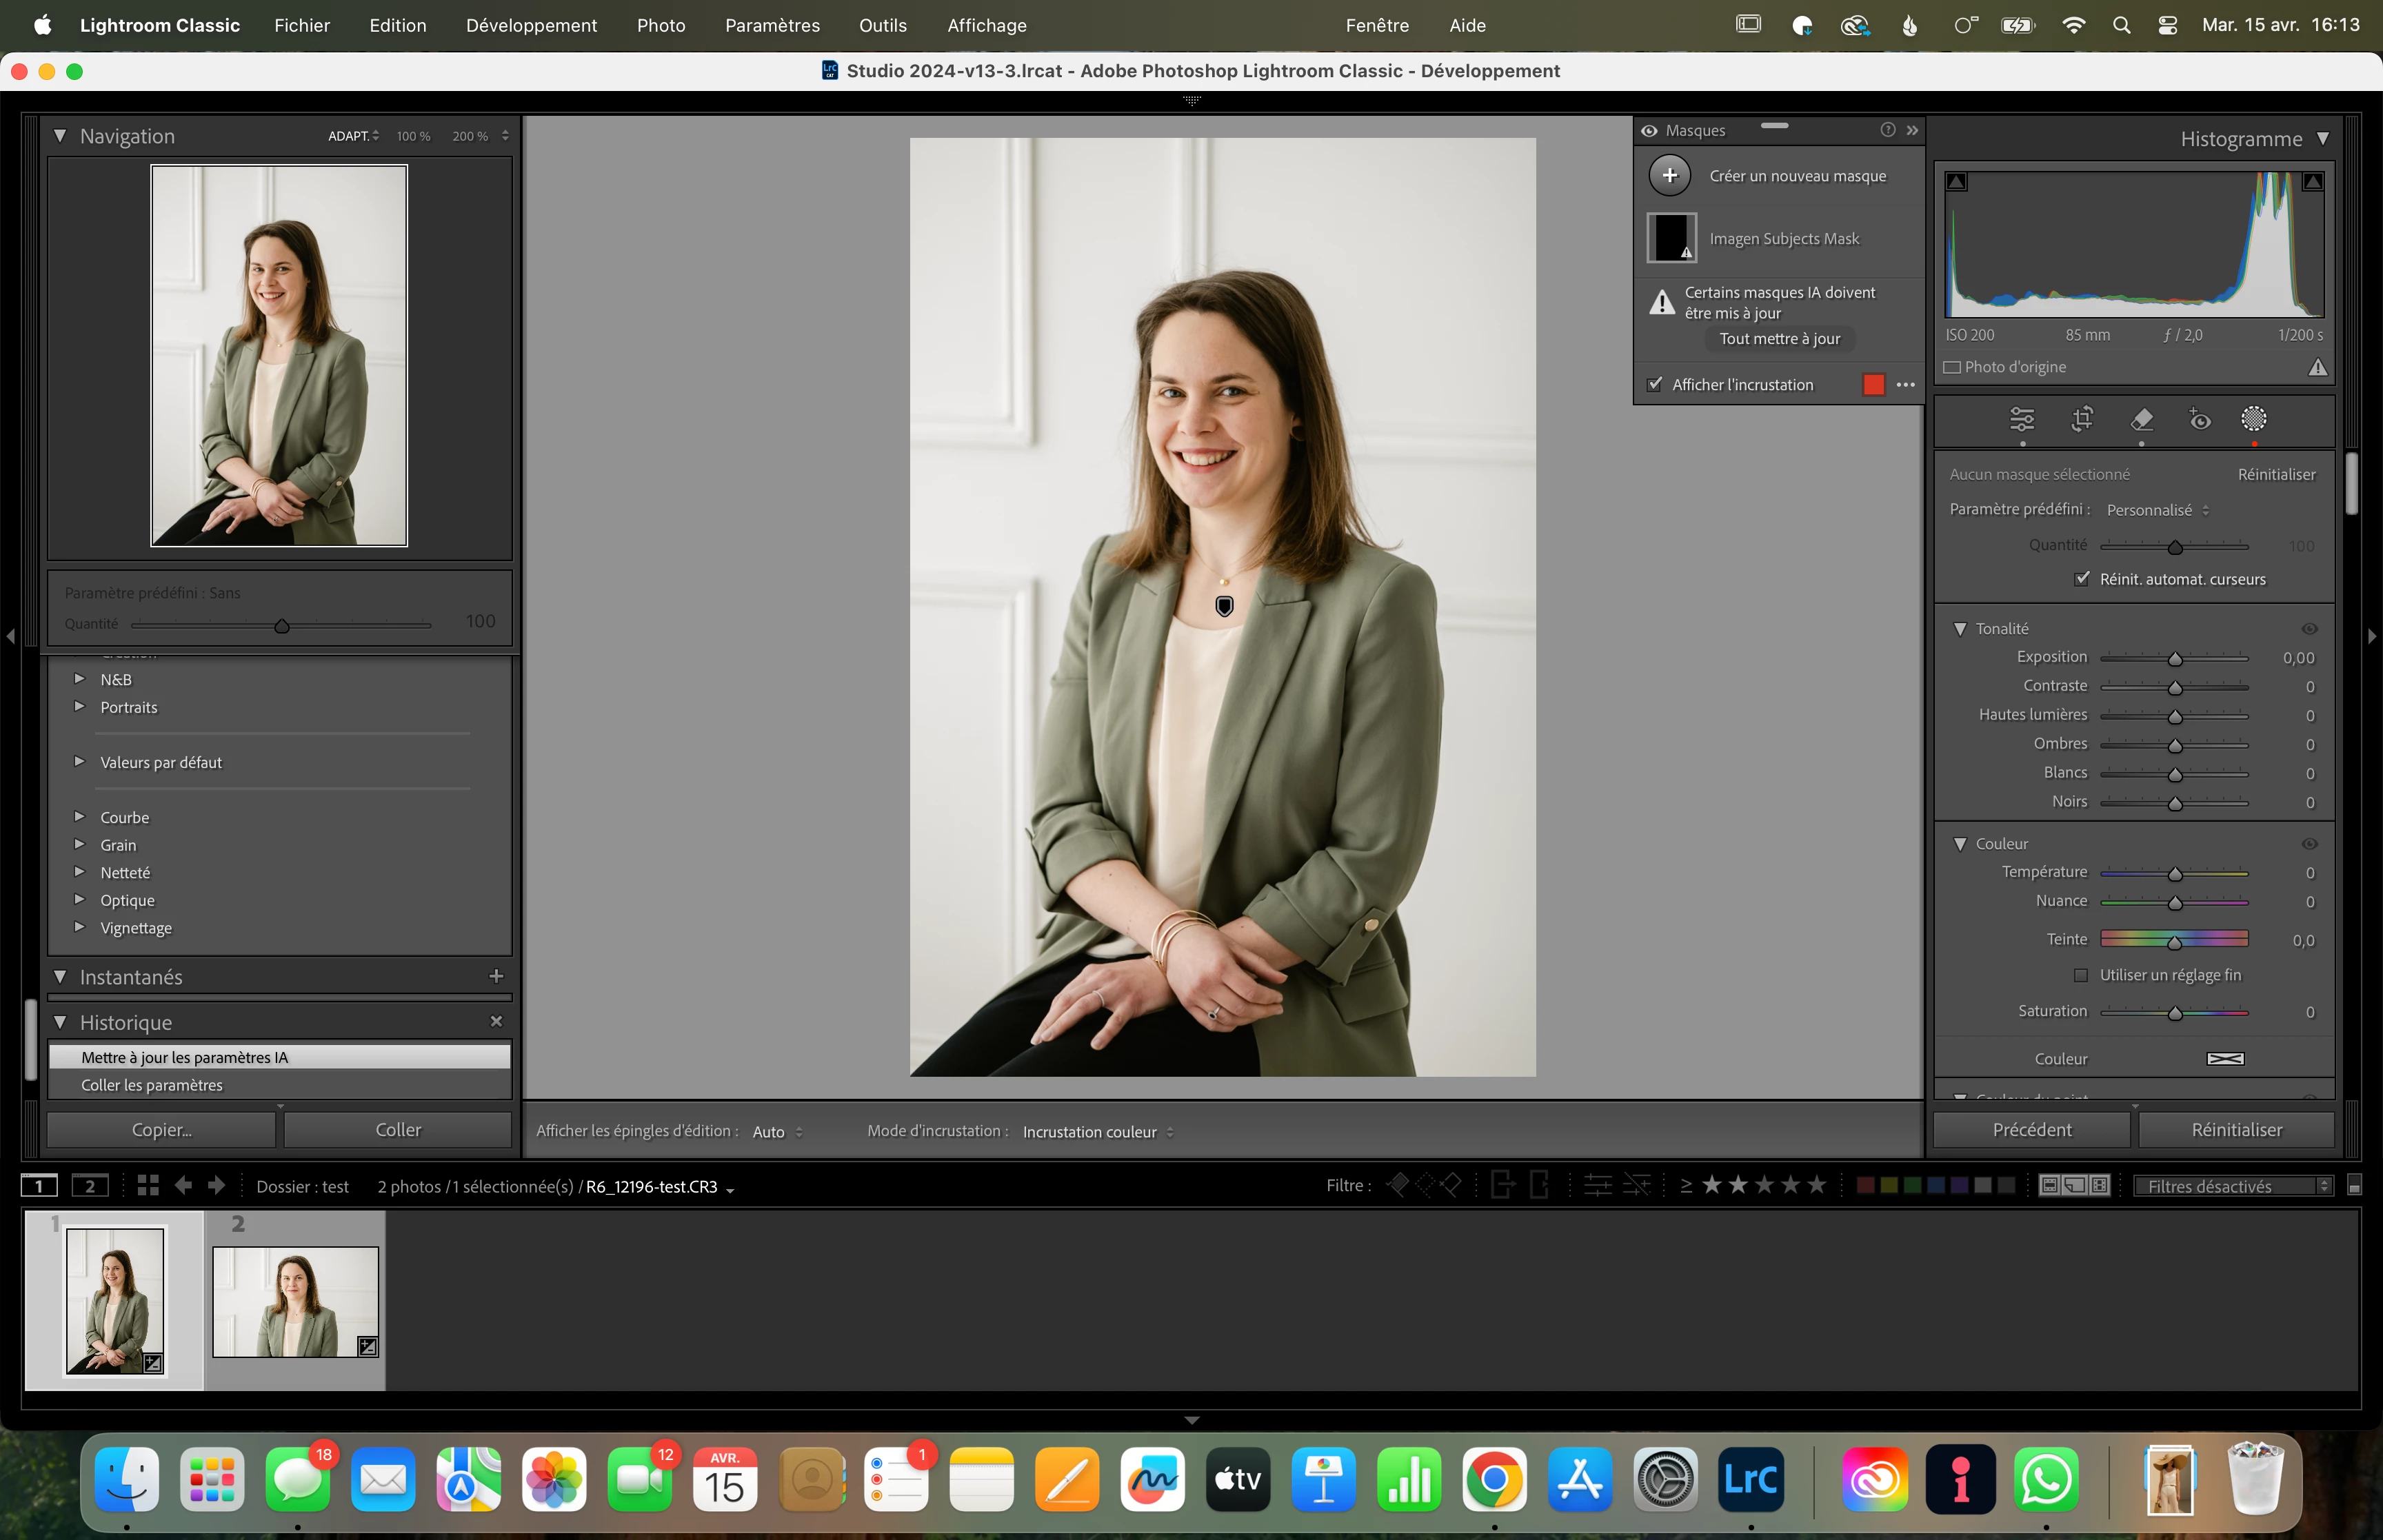Select the Healing eraser tool
Screen dimensions: 2383x1540
click(x=2141, y=420)
